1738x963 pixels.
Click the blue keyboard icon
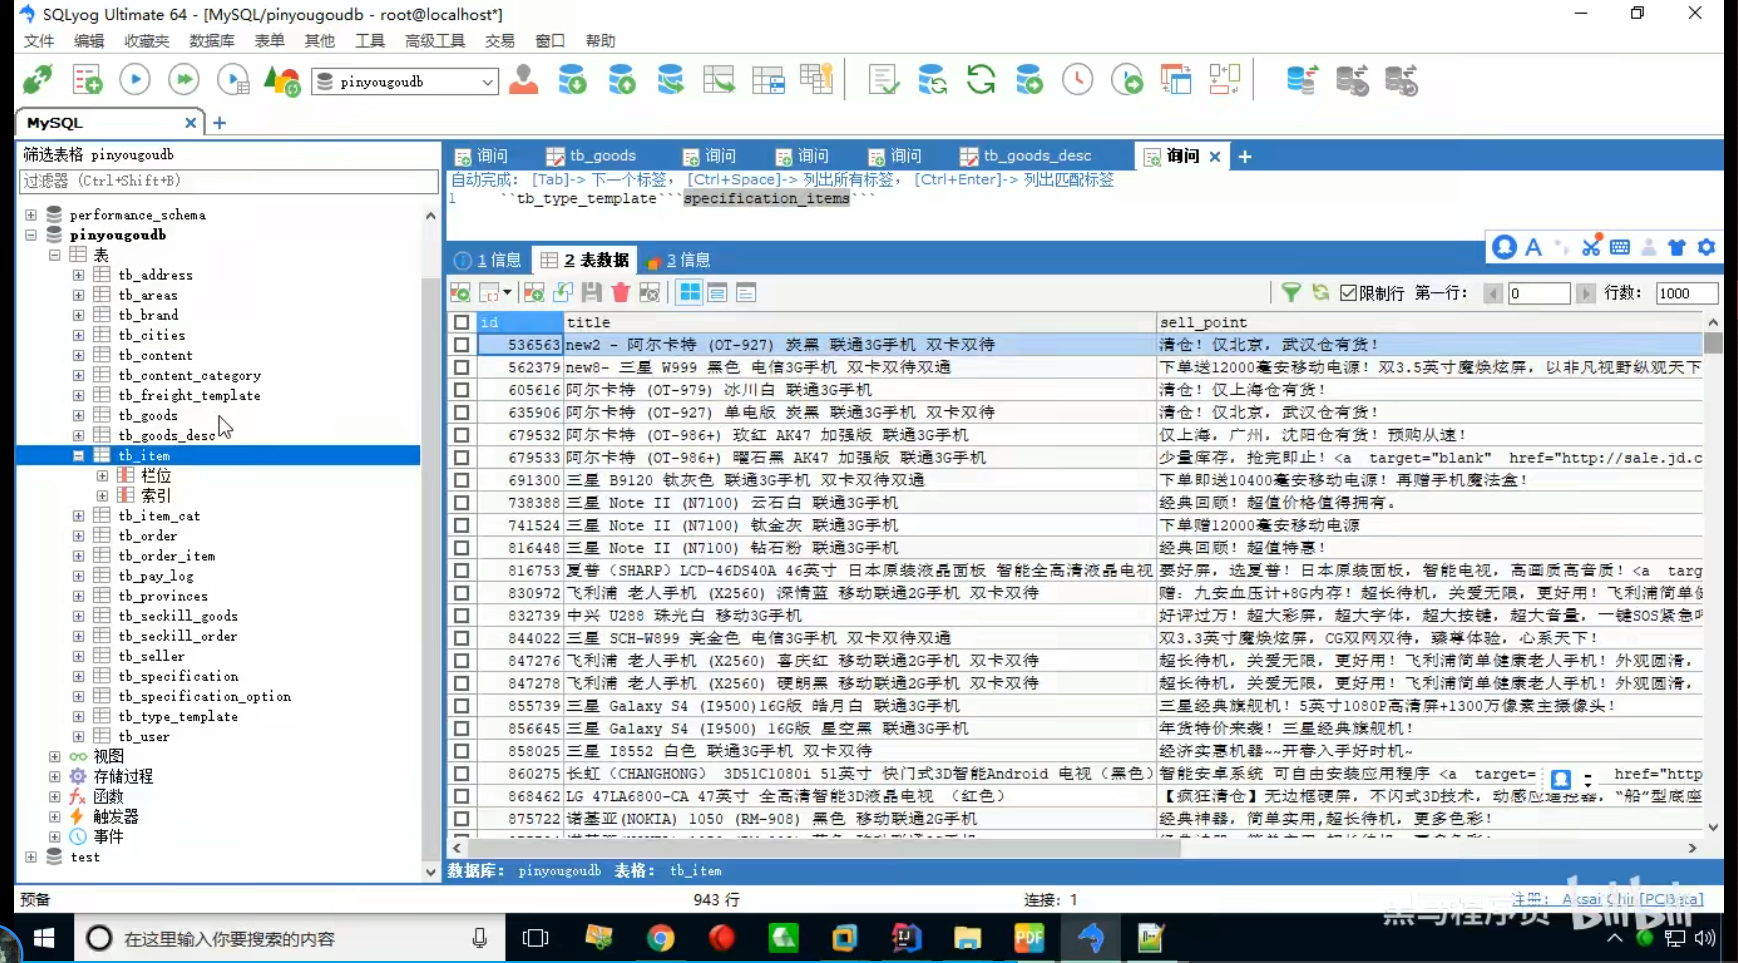(x=1620, y=247)
